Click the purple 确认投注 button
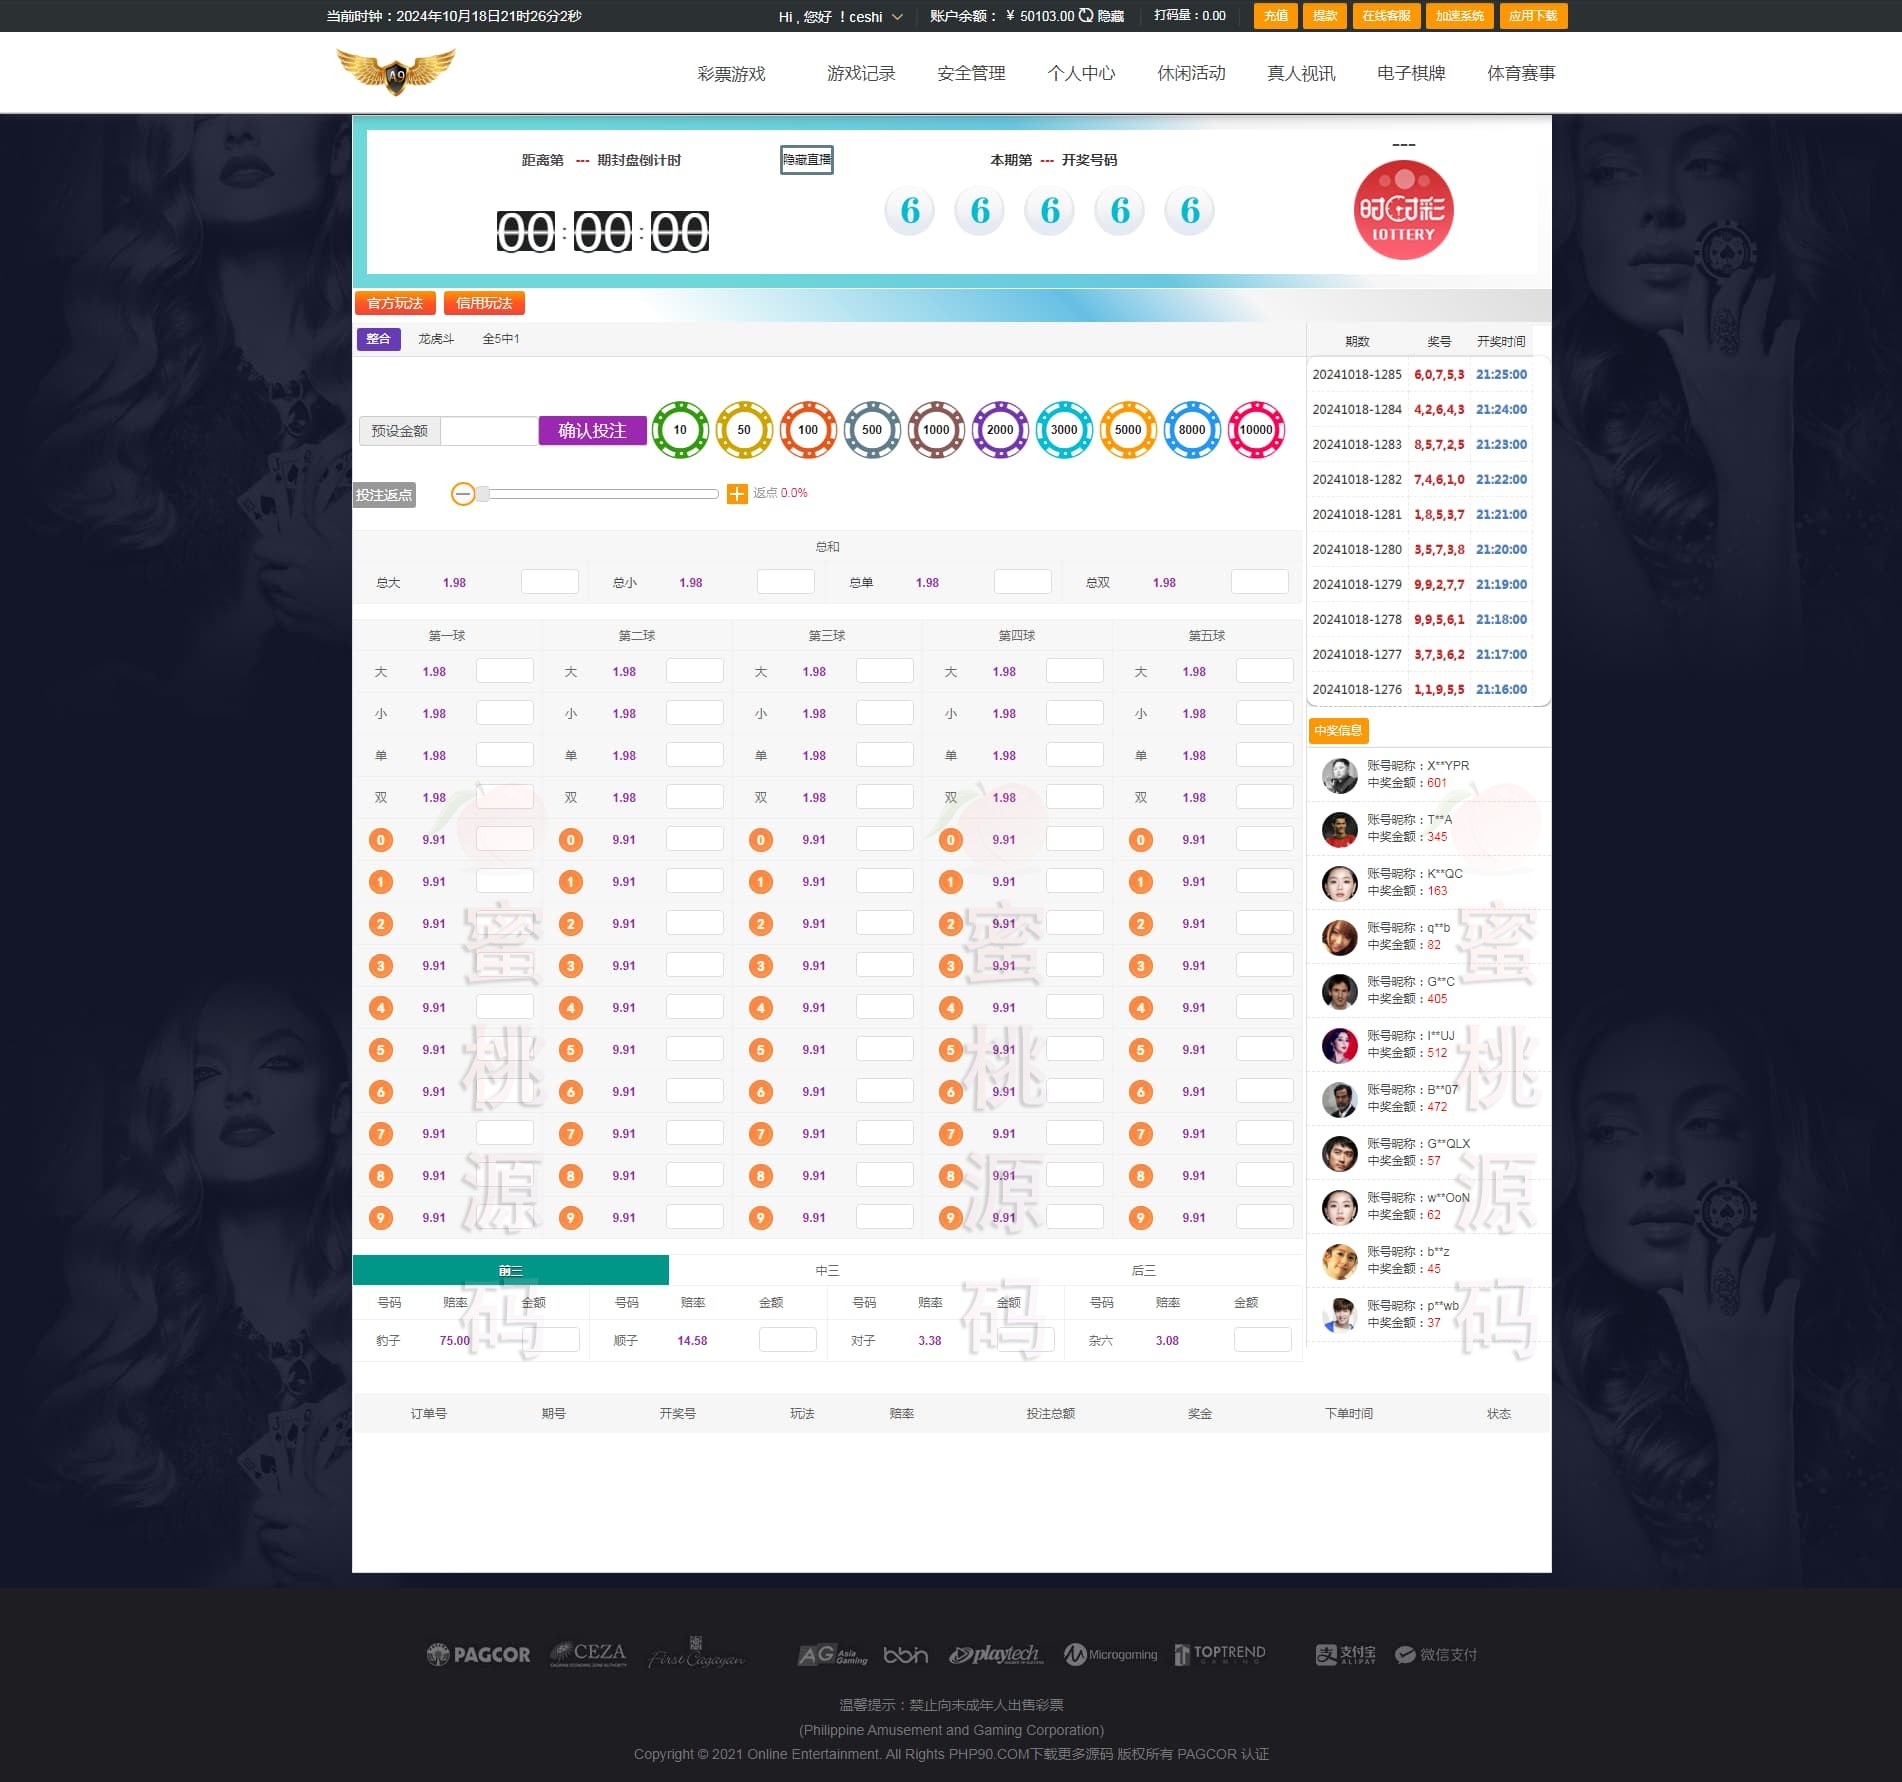 click(592, 430)
